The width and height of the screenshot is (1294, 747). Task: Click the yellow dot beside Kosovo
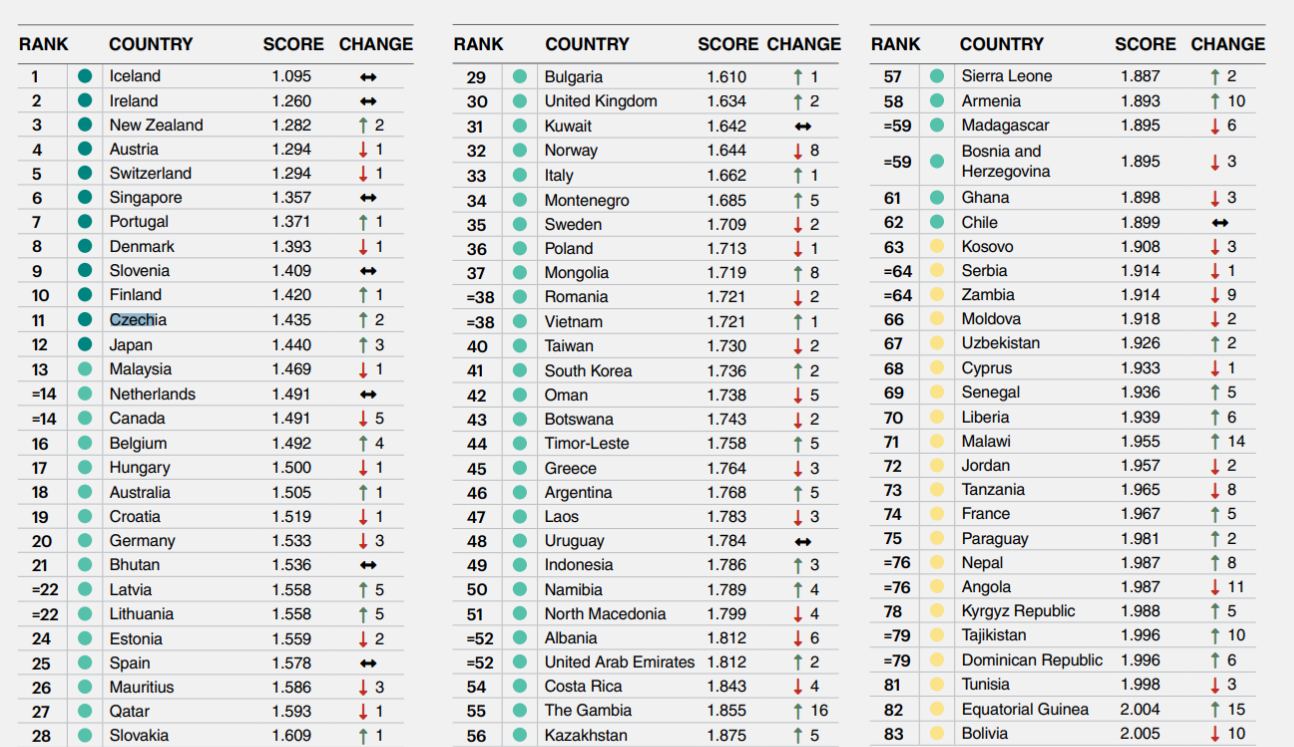[x=937, y=247]
